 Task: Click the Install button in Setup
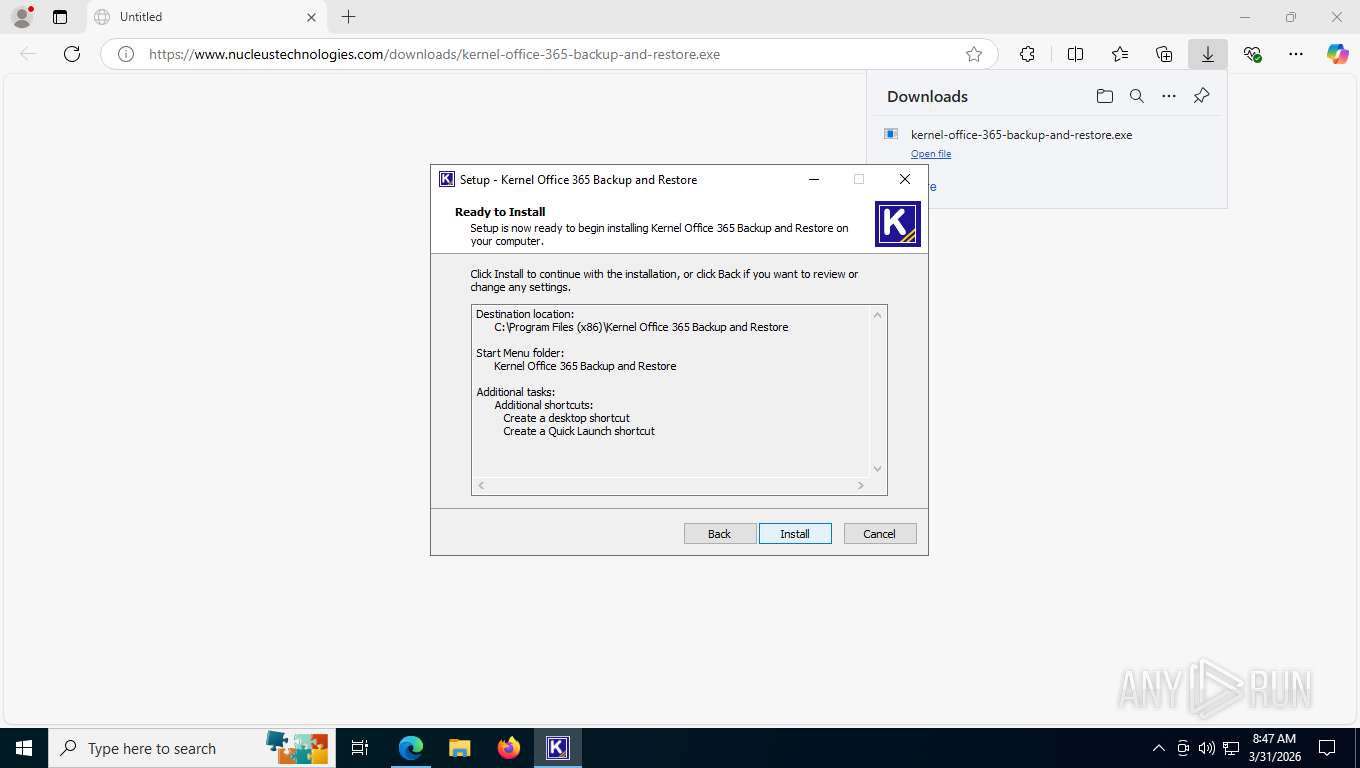(x=795, y=534)
